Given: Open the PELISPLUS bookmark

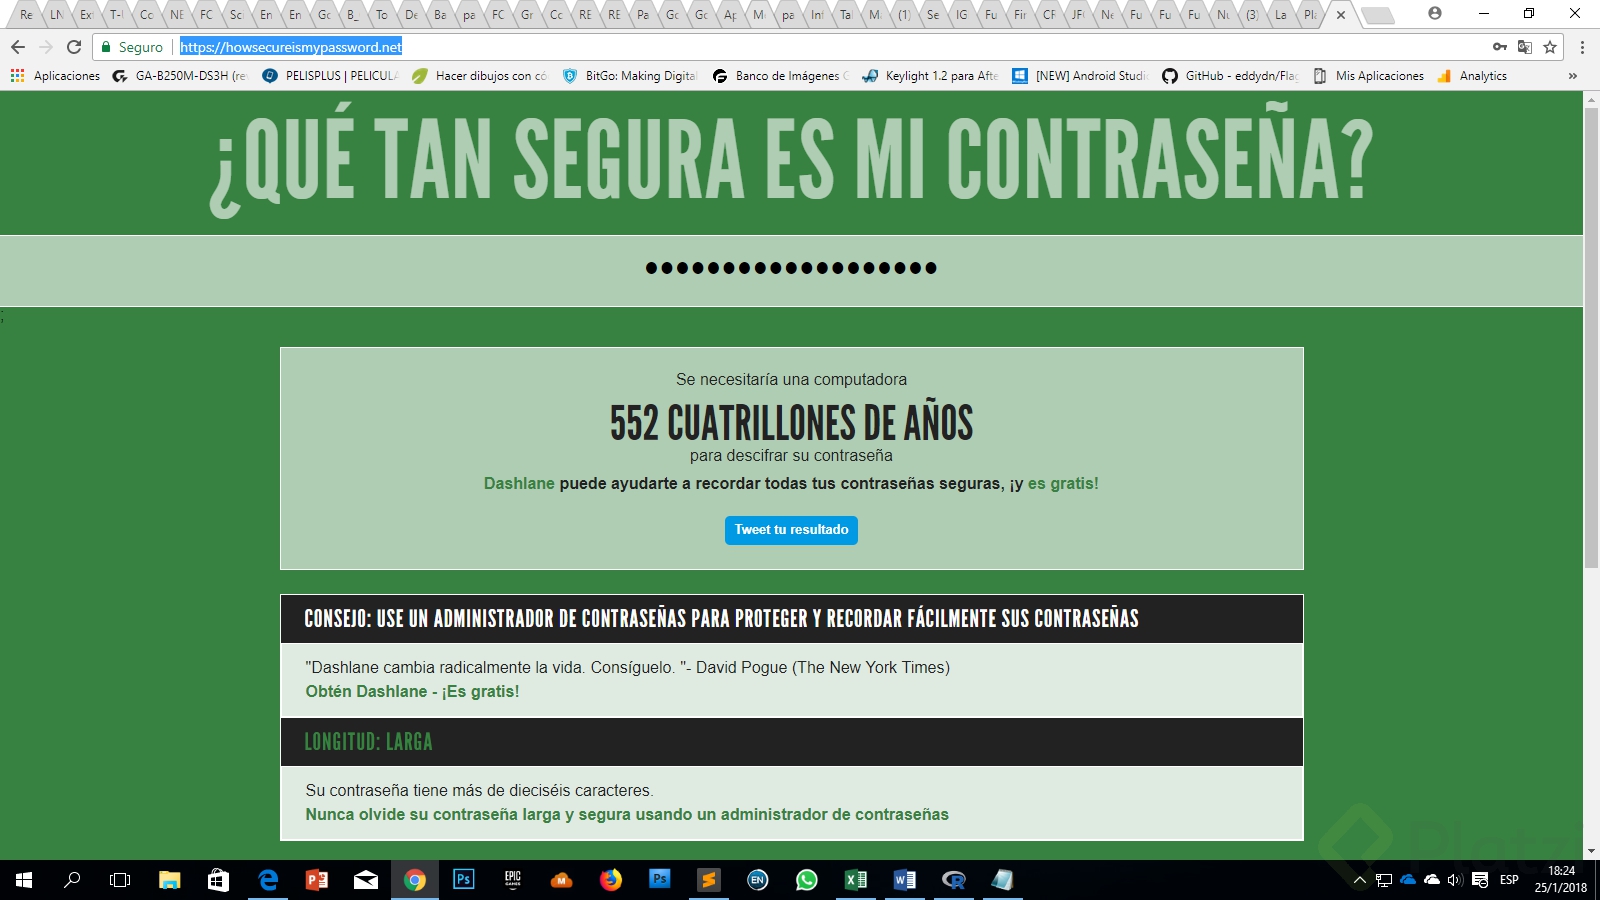Looking at the screenshot, I should pos(330,76).
